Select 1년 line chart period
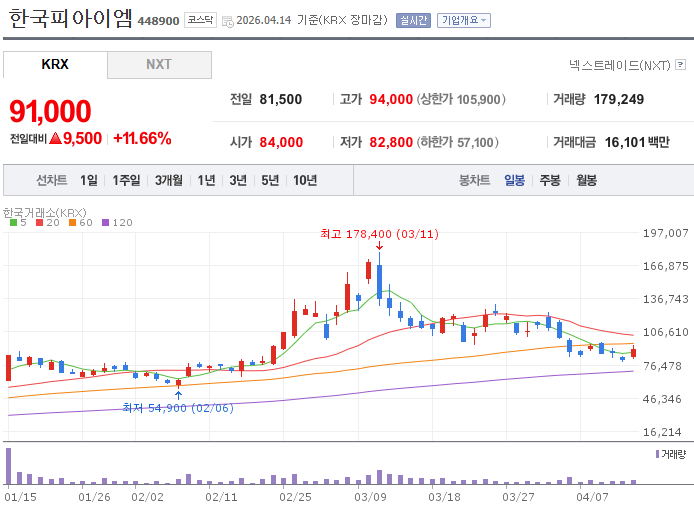This screenshot has width=694, height=513. (x=206, y=180)
